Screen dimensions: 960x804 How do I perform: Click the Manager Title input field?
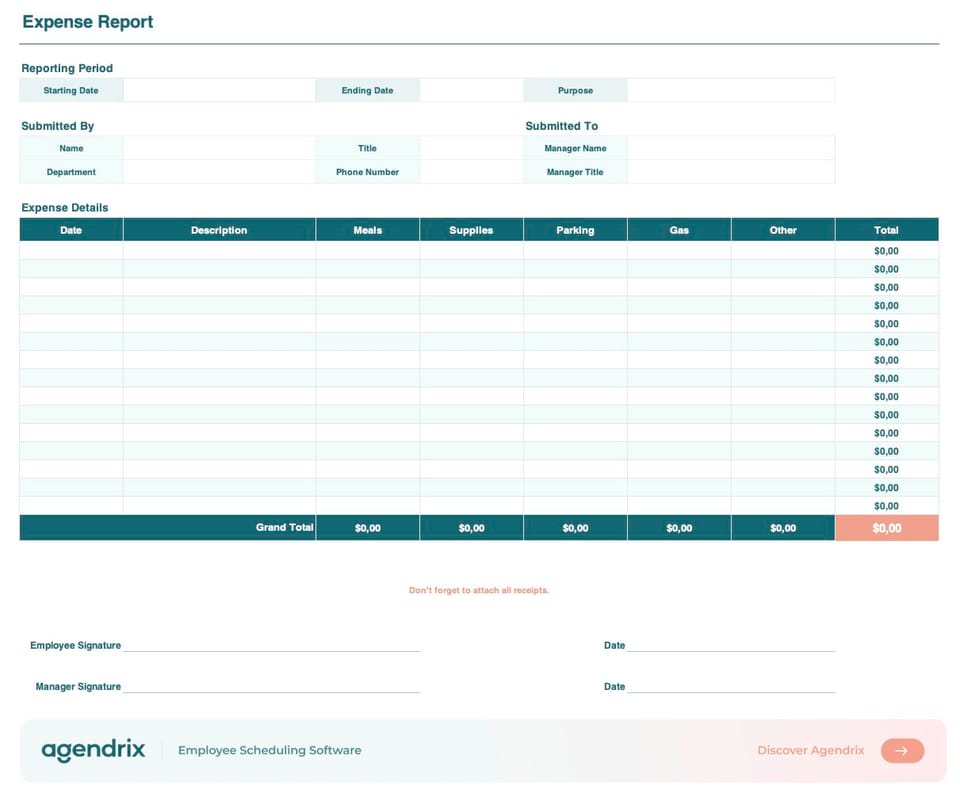point(731,172)
